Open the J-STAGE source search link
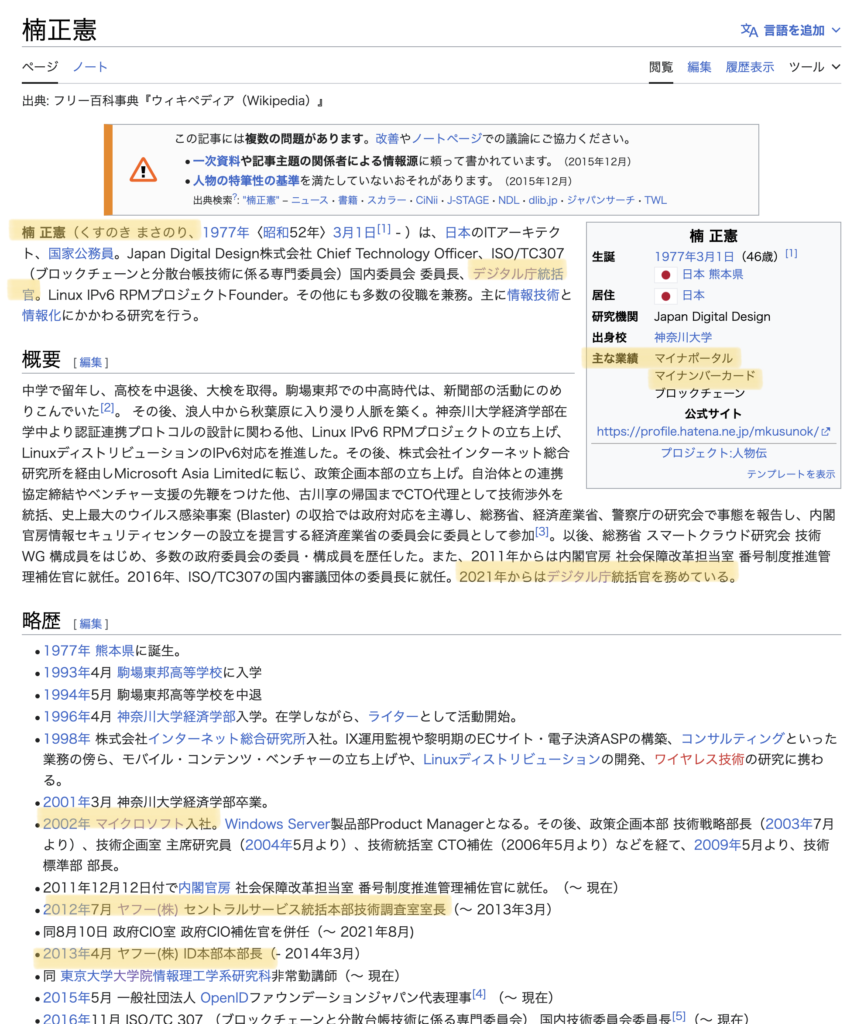The height and width of the screenshot is (1024, 864). (468, 200)
